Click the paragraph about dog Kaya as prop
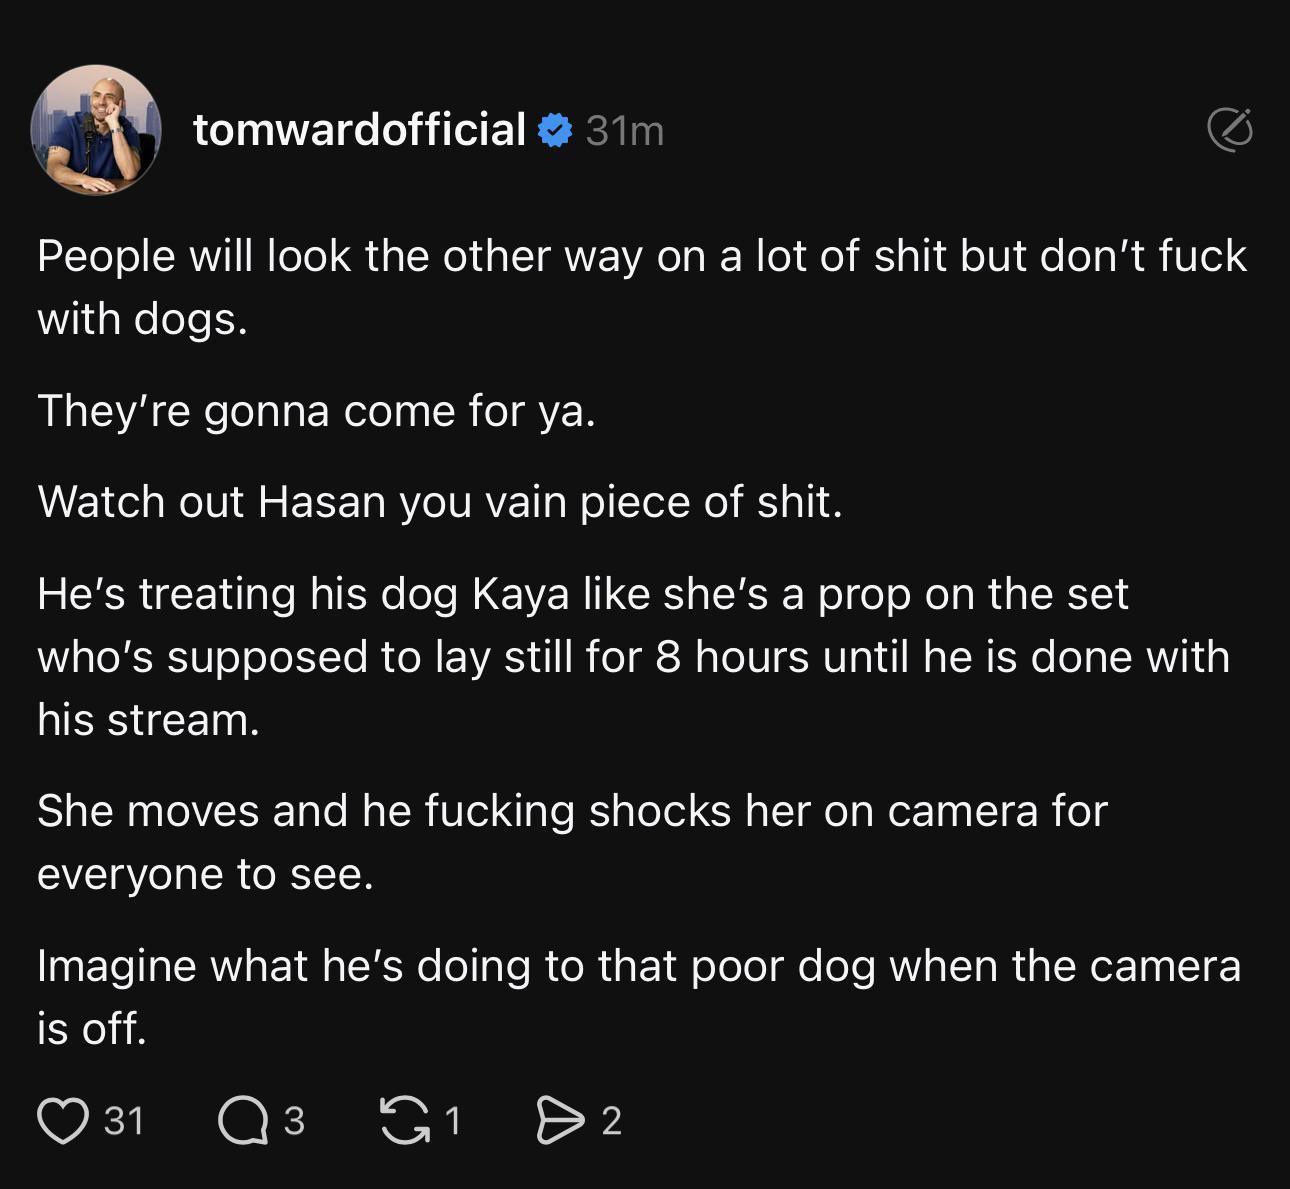Screen dimensions: 1290x1189 (x=632, y=656)
